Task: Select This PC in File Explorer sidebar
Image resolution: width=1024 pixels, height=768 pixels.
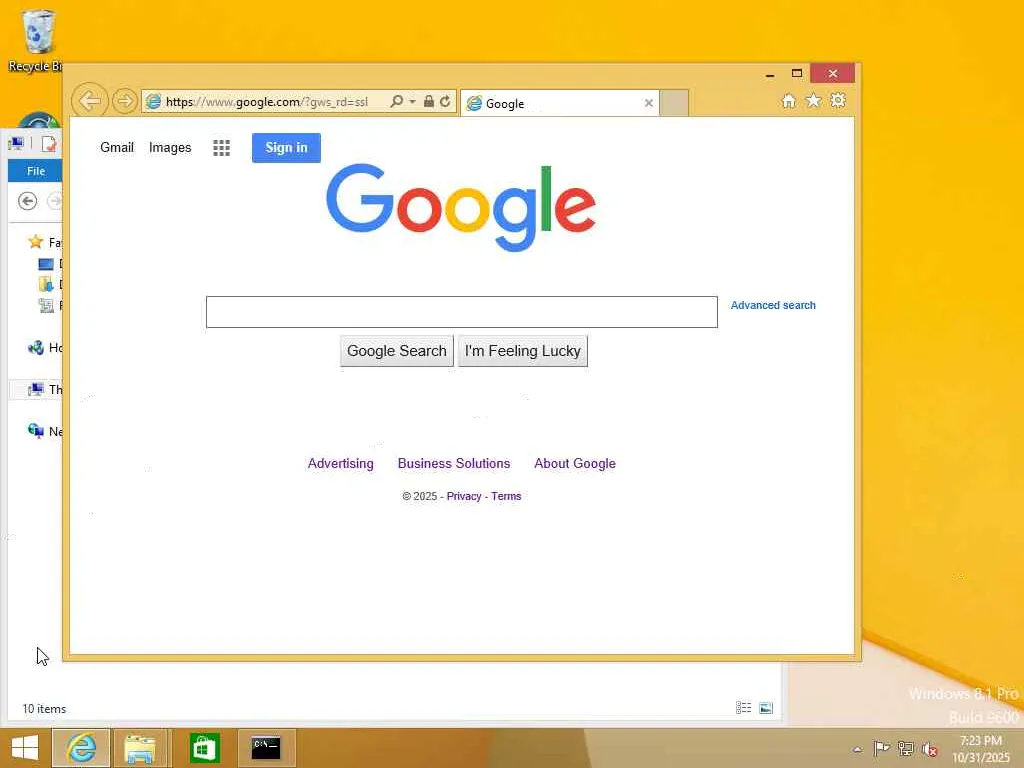Action: (x=36, y=390)
